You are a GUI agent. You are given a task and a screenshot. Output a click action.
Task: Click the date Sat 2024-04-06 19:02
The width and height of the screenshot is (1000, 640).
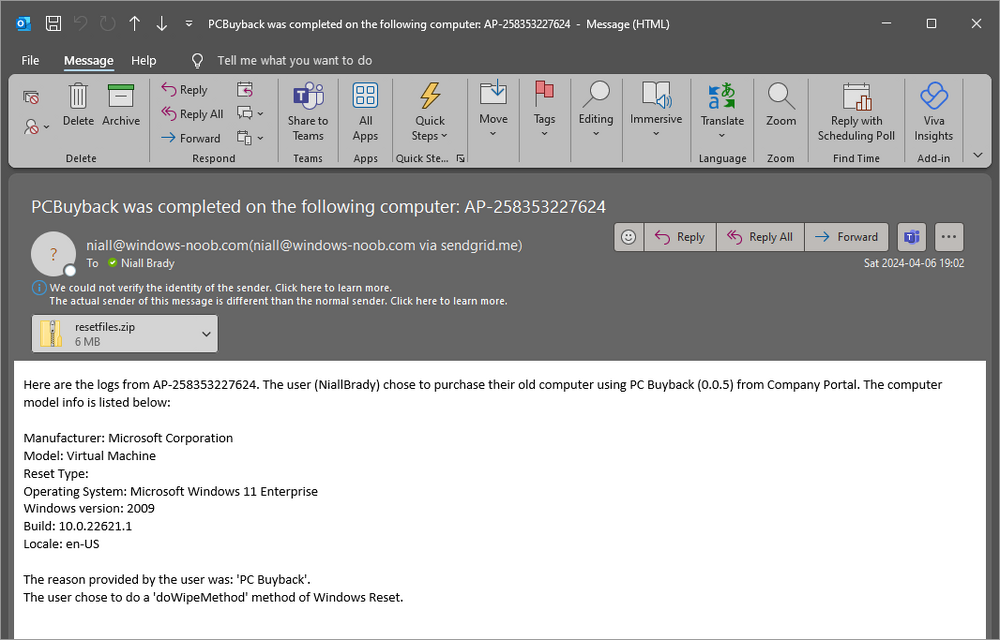[x=914, y=263]
